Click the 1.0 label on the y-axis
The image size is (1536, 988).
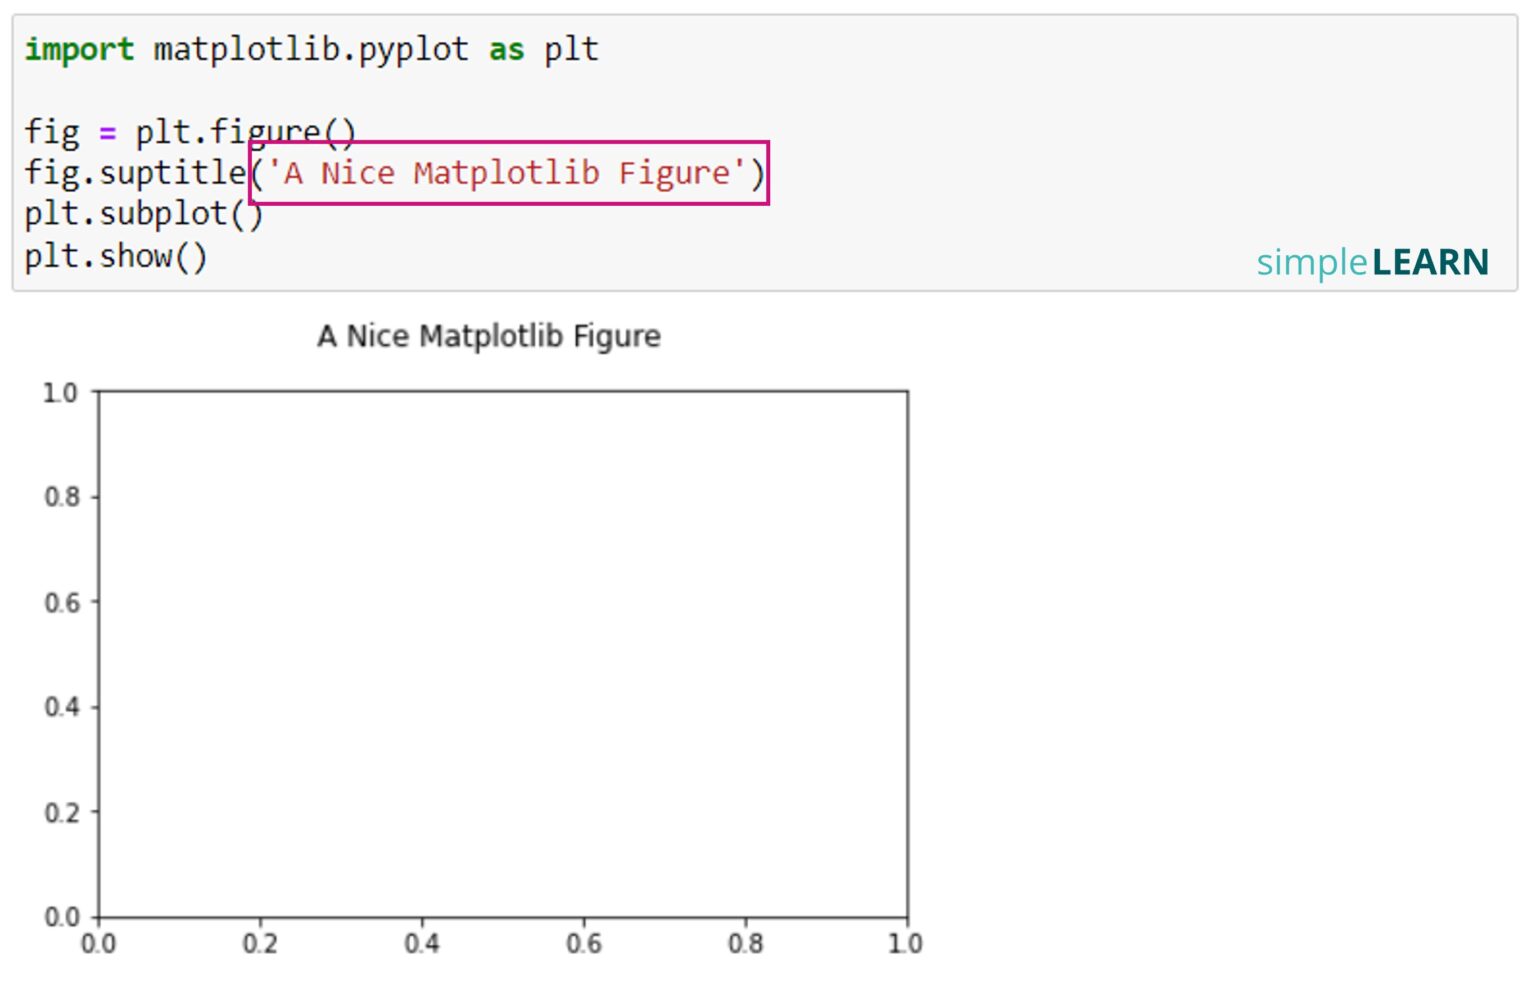(x=62, y=392)
